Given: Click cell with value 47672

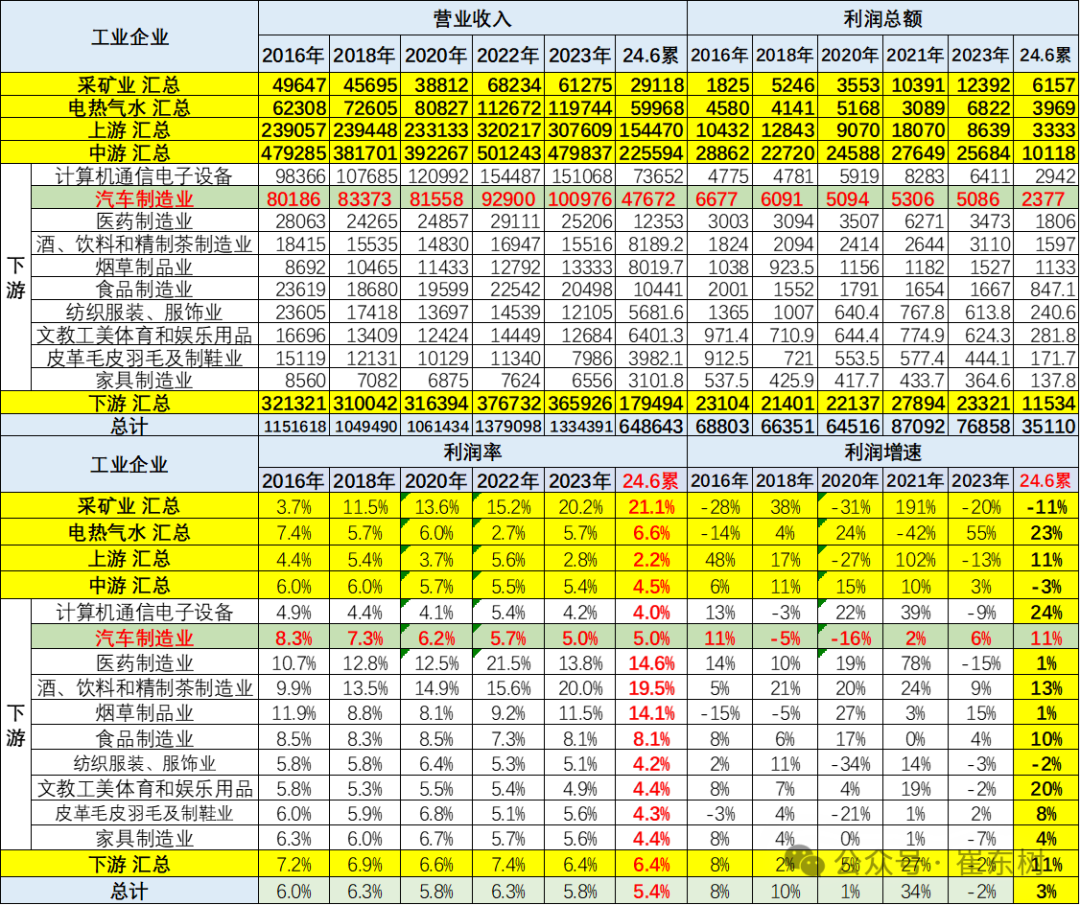Looking at the screenshot, I should pyautogui.click(x=651, y=199).
